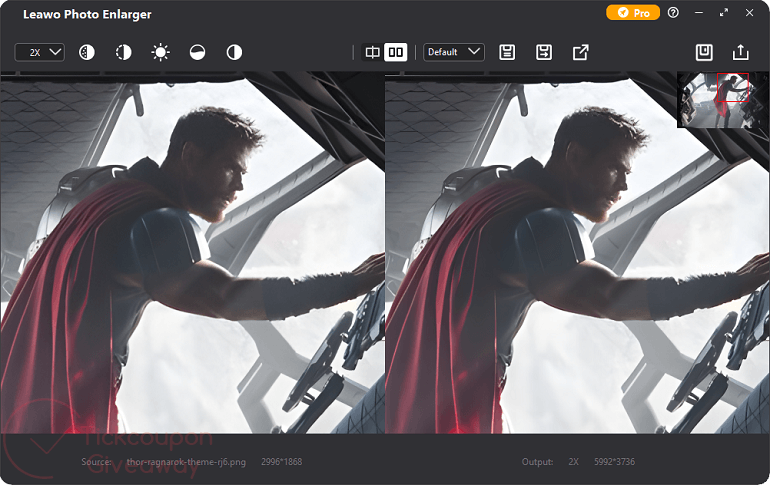Minimize the Leawo Photo Enlarger window

click(699, 13)
